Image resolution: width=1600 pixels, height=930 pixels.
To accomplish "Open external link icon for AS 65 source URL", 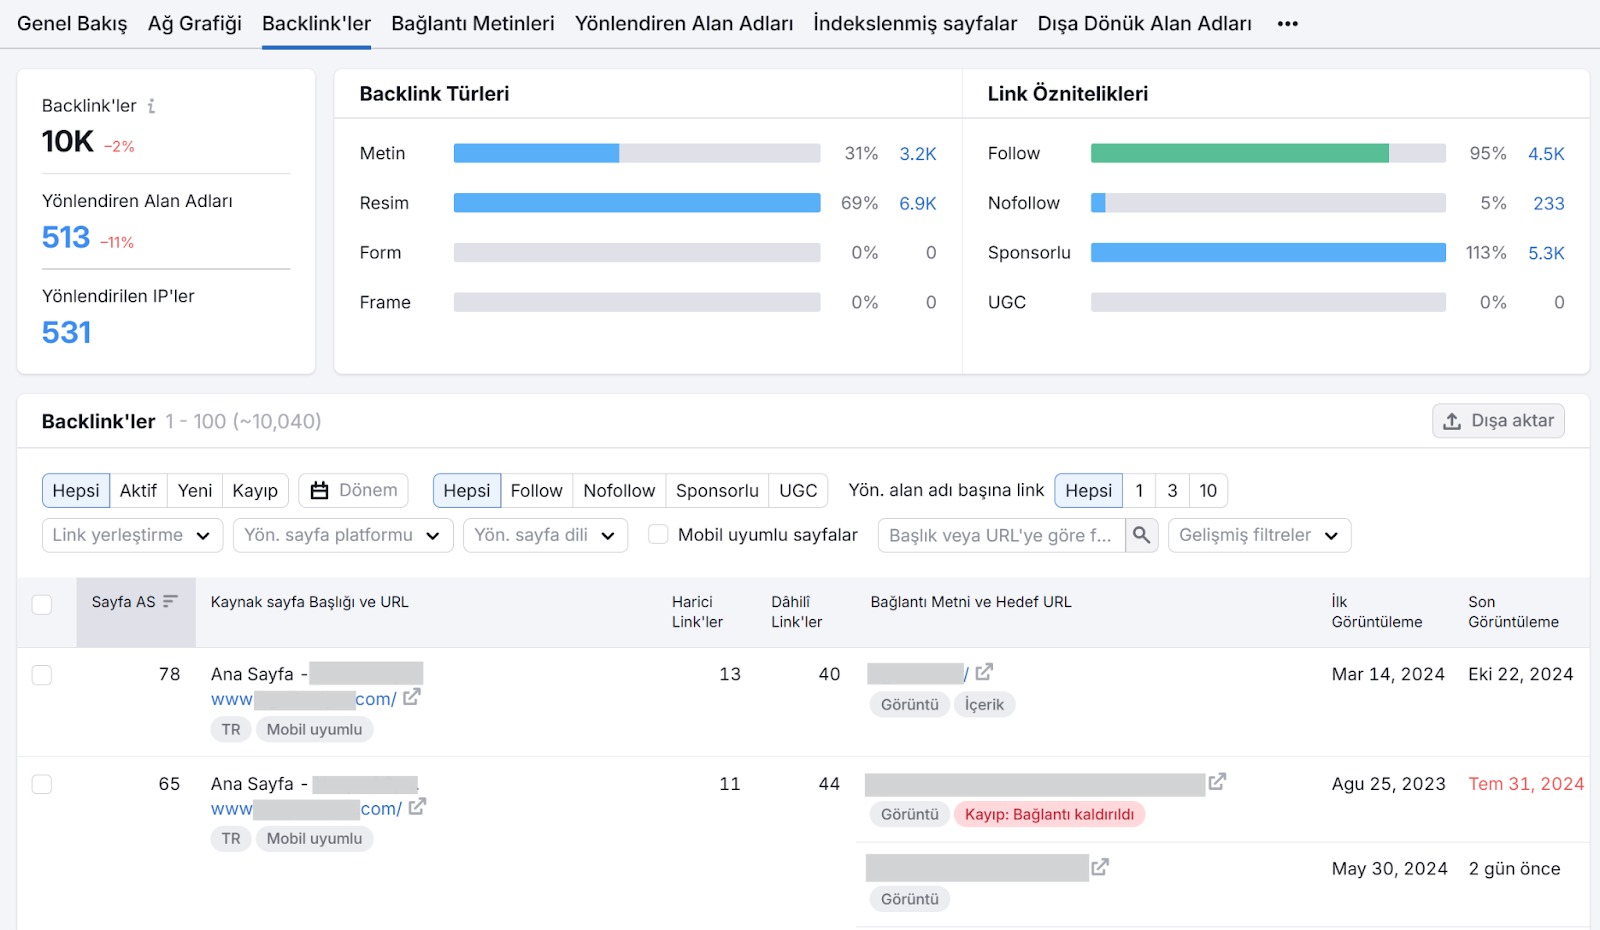I will (x=417, y=807).
